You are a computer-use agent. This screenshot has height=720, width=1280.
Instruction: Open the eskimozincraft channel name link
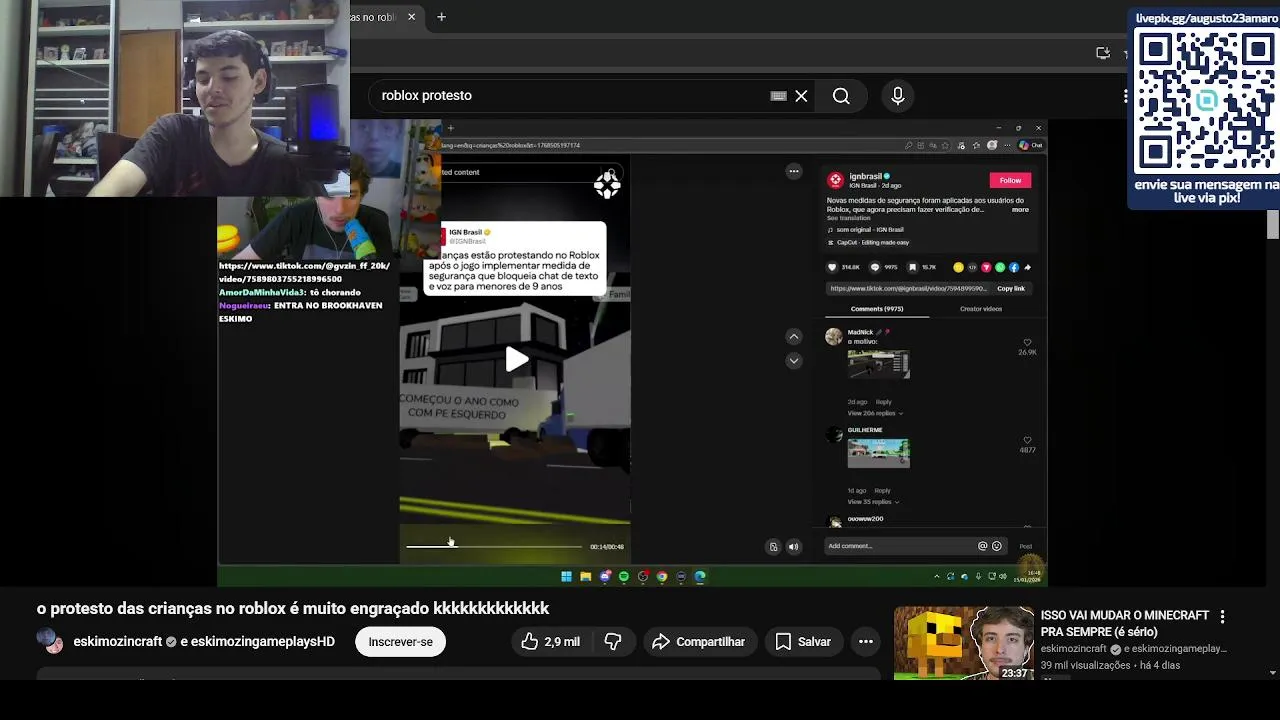pyautogui.click(x=117, y=642)
